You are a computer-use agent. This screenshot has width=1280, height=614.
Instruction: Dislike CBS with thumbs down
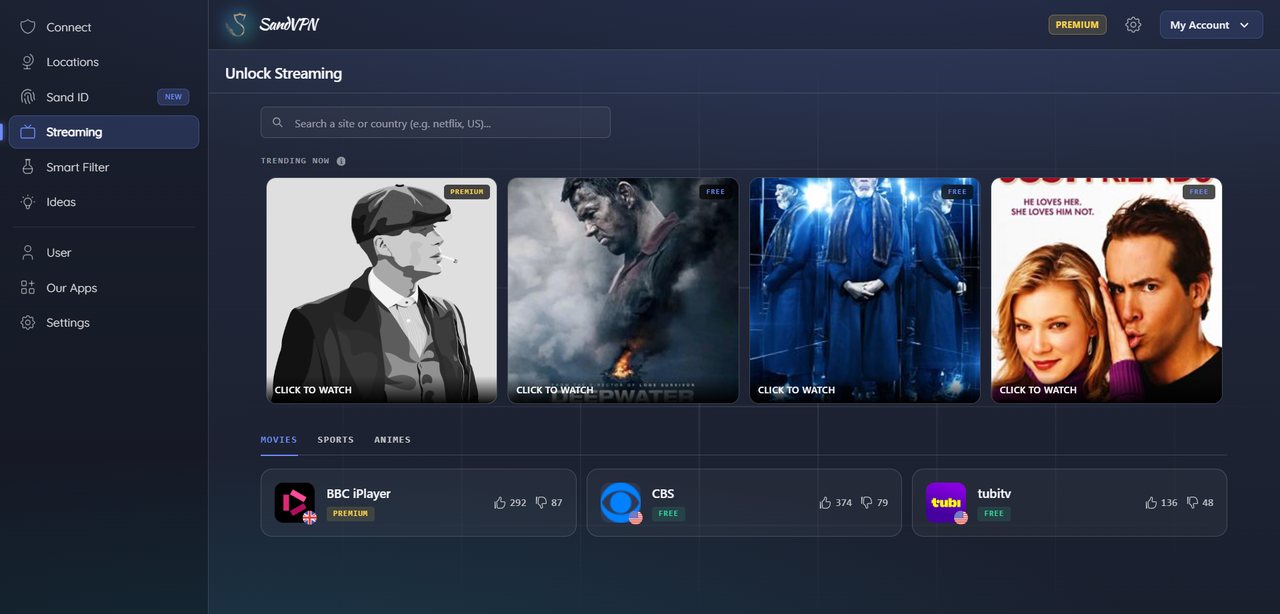point(867,503)
